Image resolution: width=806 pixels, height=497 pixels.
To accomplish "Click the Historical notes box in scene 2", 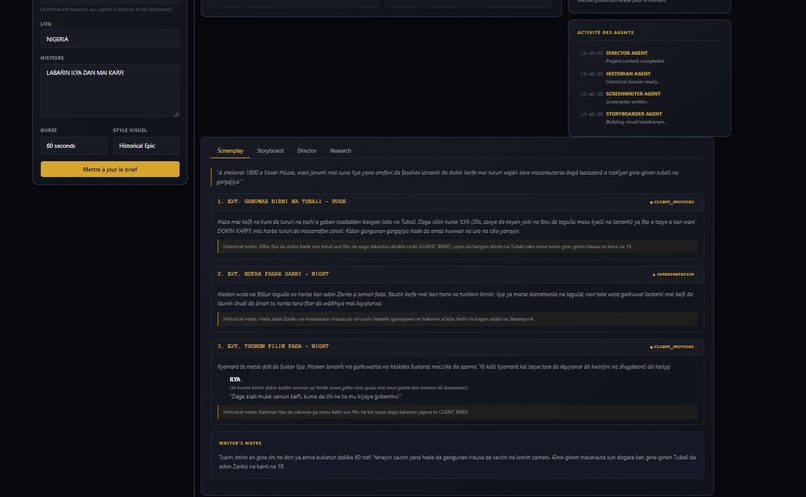I will click(x=457, y=319).
